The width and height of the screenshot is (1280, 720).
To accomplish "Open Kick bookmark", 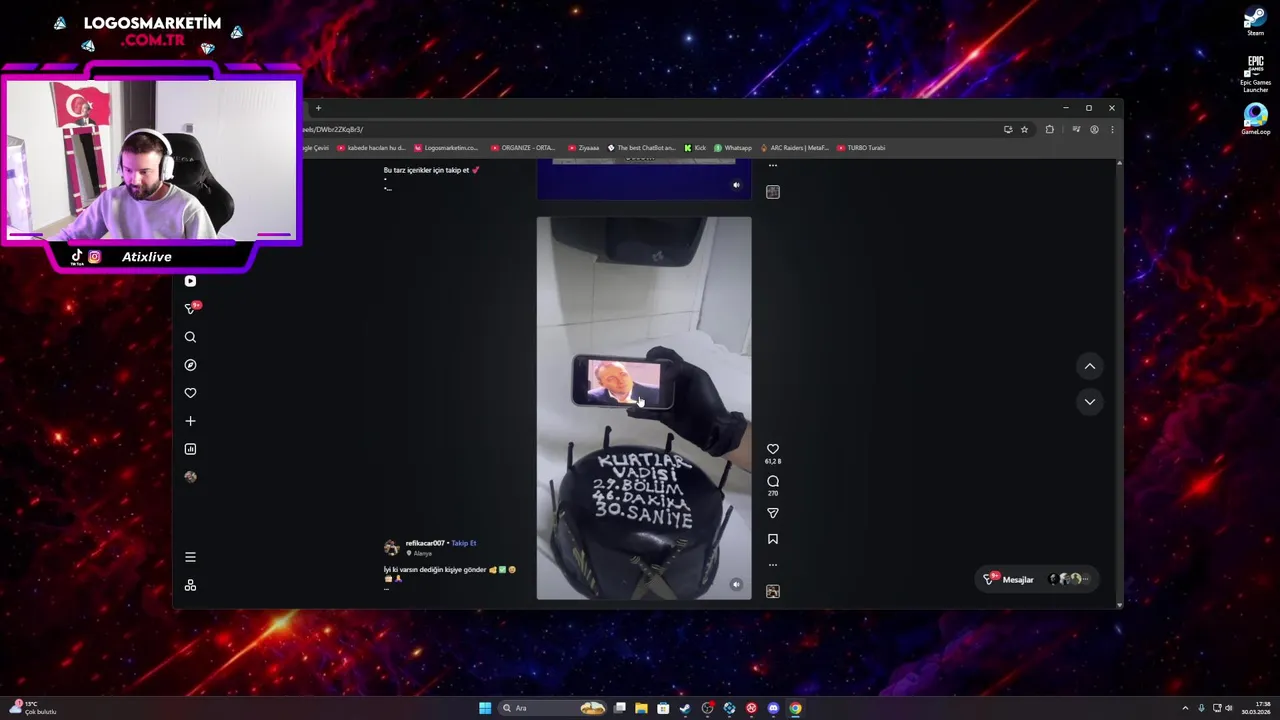I will click(x=695, y=148).
